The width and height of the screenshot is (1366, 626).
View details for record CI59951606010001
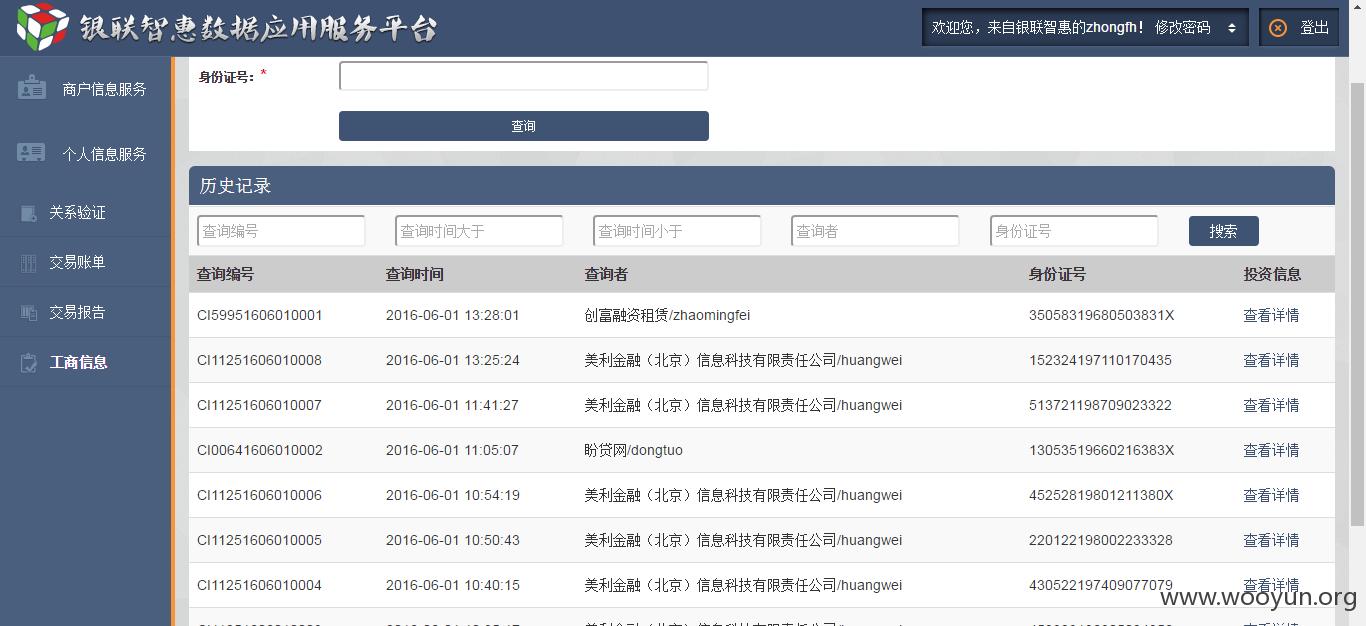tap(1271, 315)
